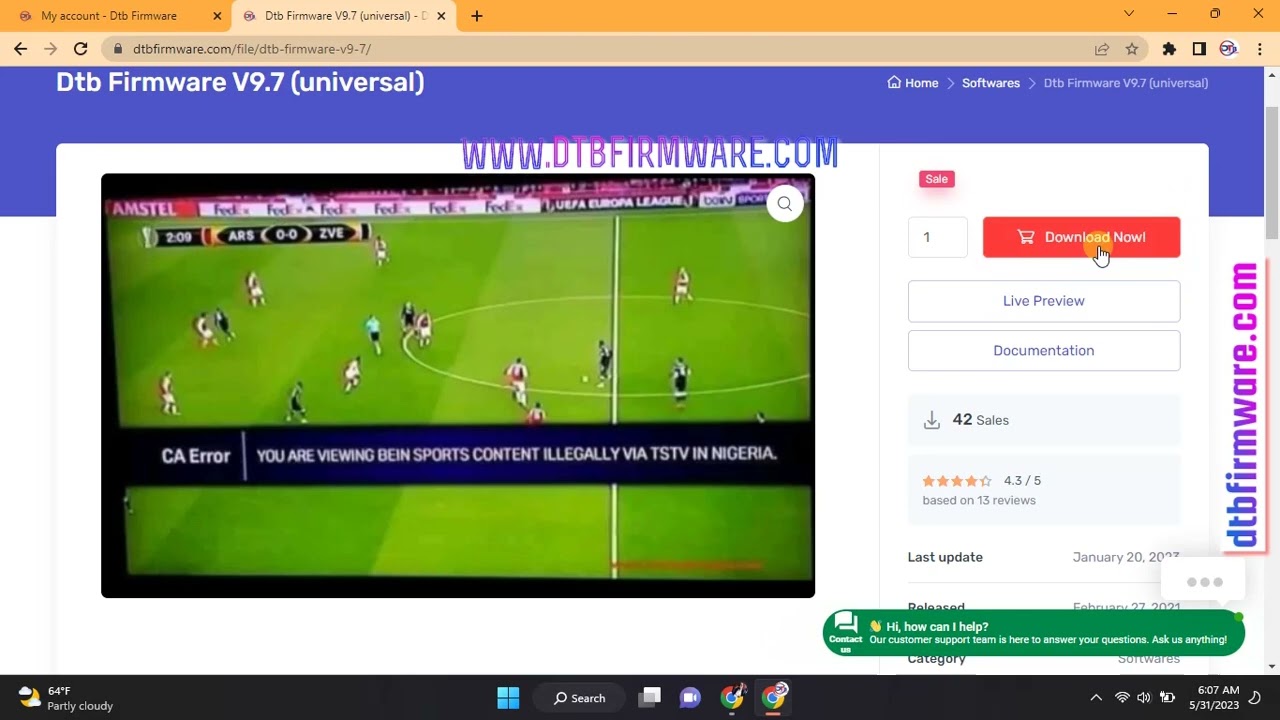1280x720 pixels.
Task: Bookmark this page with the star icon
Action: (x=1132, y=49)
